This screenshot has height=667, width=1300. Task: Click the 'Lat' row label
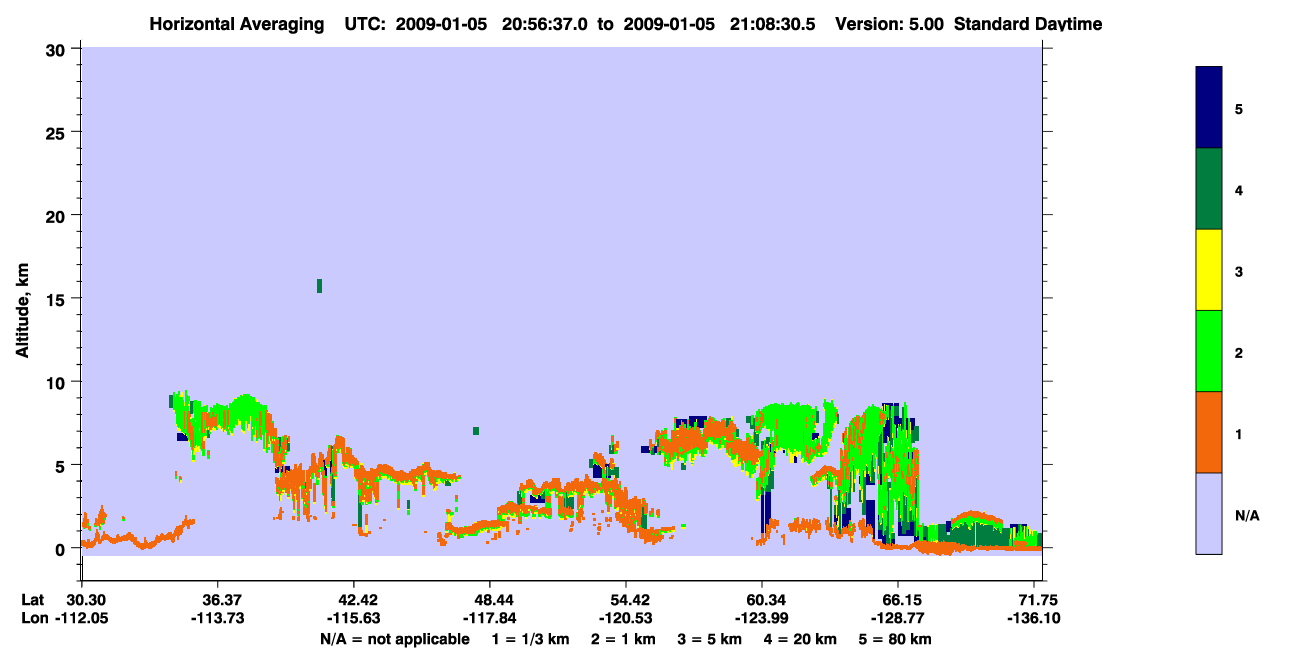point(33,600)
